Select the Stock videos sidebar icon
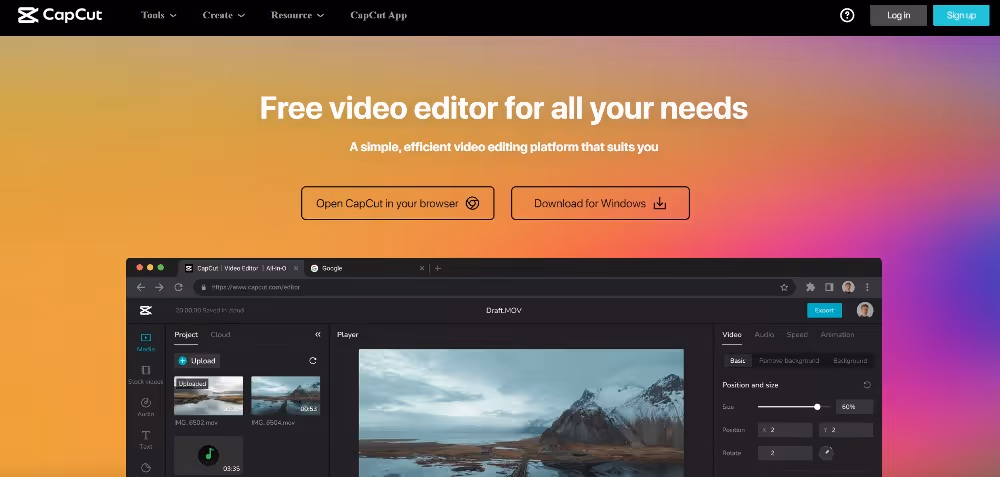Image resolution: width=1000 pixels, height=477 pixels. coord(145,370)
